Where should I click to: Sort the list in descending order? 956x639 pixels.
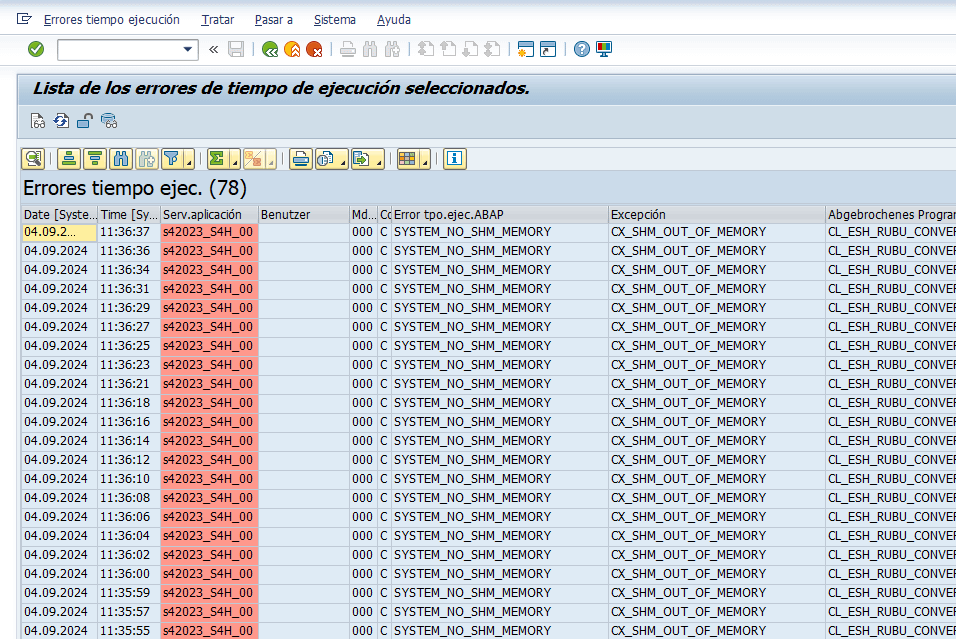click(95, 158)
